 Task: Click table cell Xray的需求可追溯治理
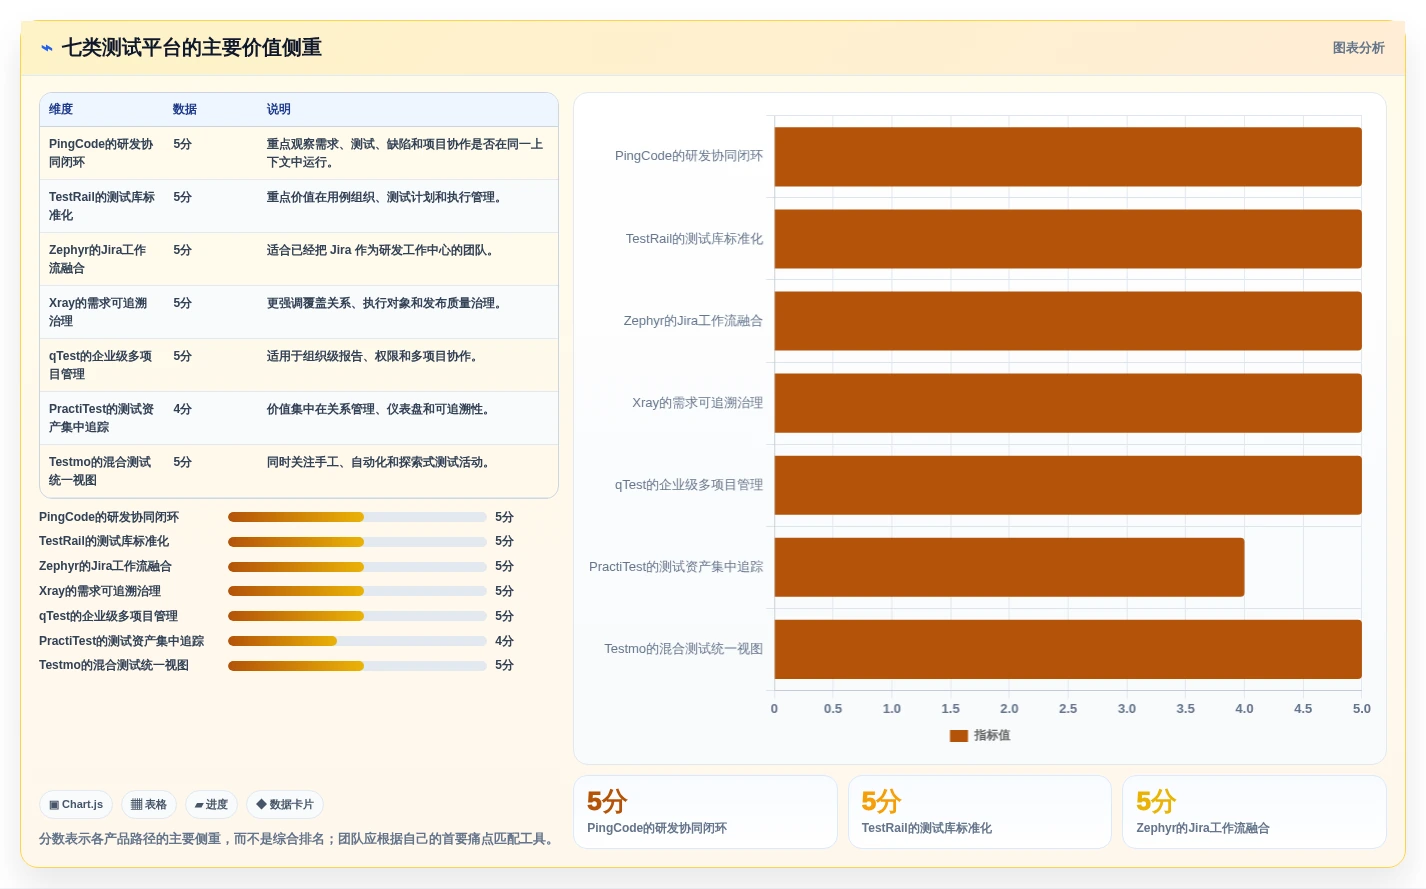(102, 312)
